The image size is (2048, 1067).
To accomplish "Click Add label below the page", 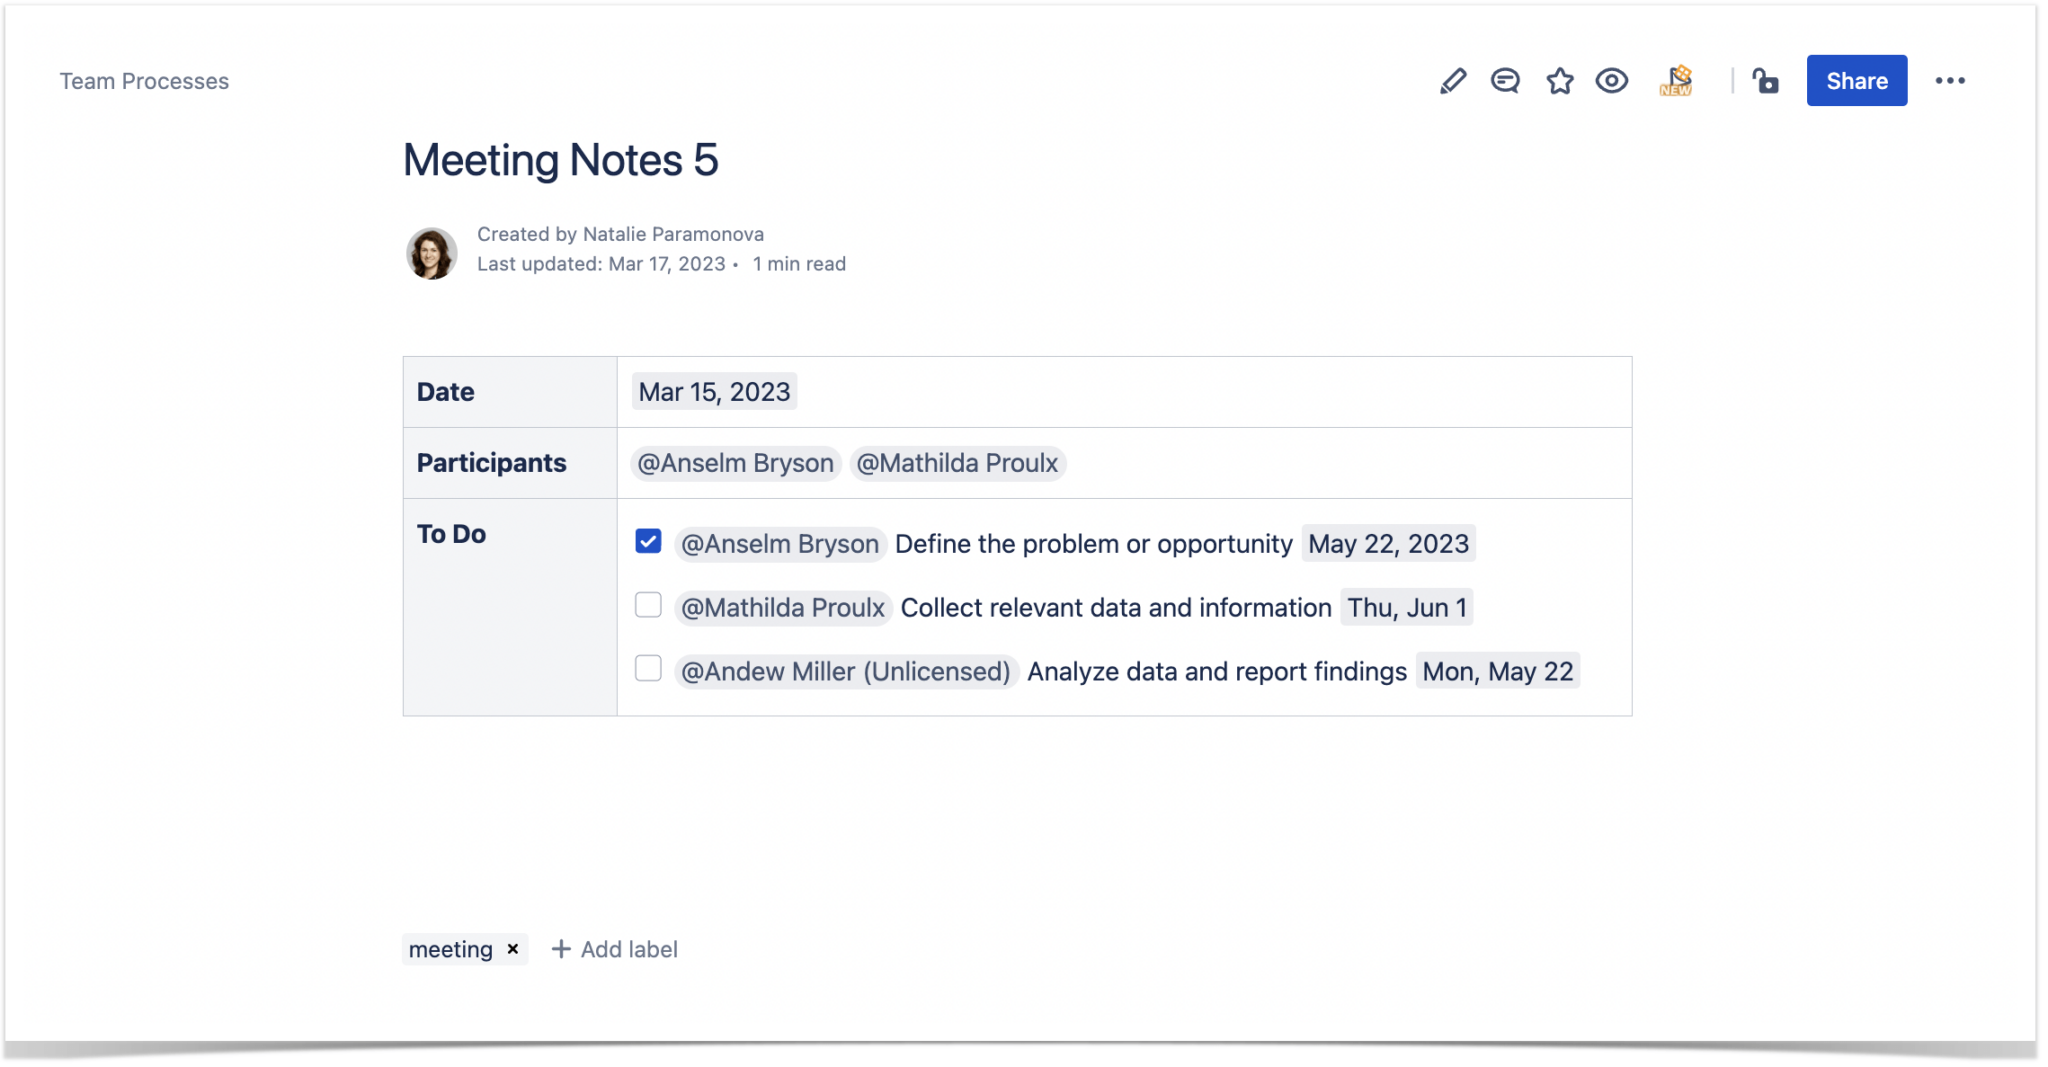I will click(614, 949).
